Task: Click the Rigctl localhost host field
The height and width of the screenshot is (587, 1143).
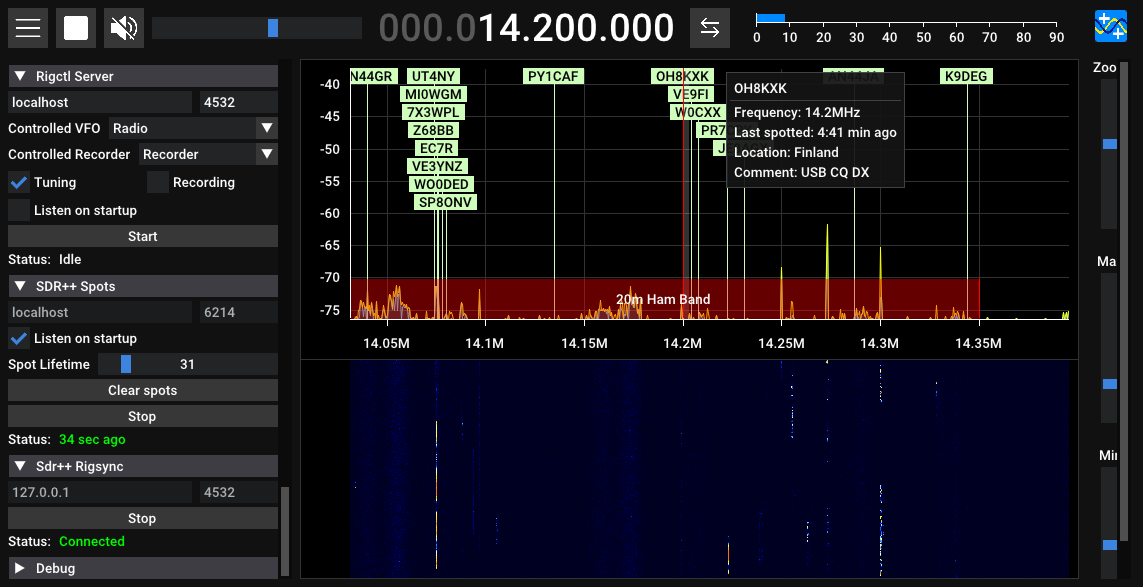Action: (x=100, y=102)
